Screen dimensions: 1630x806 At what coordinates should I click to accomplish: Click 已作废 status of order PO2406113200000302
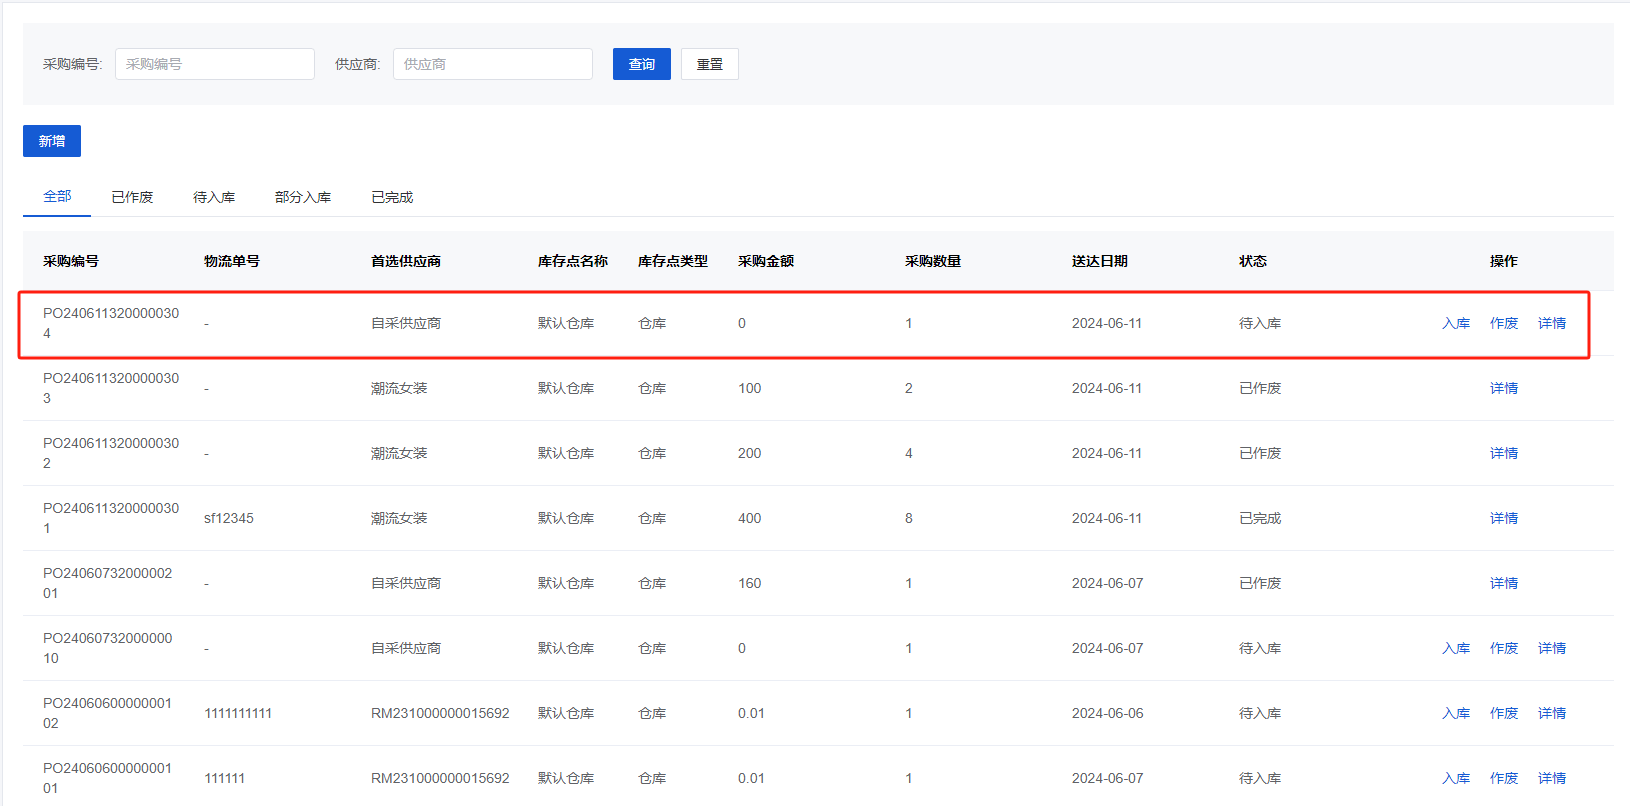pos(1260,453)
